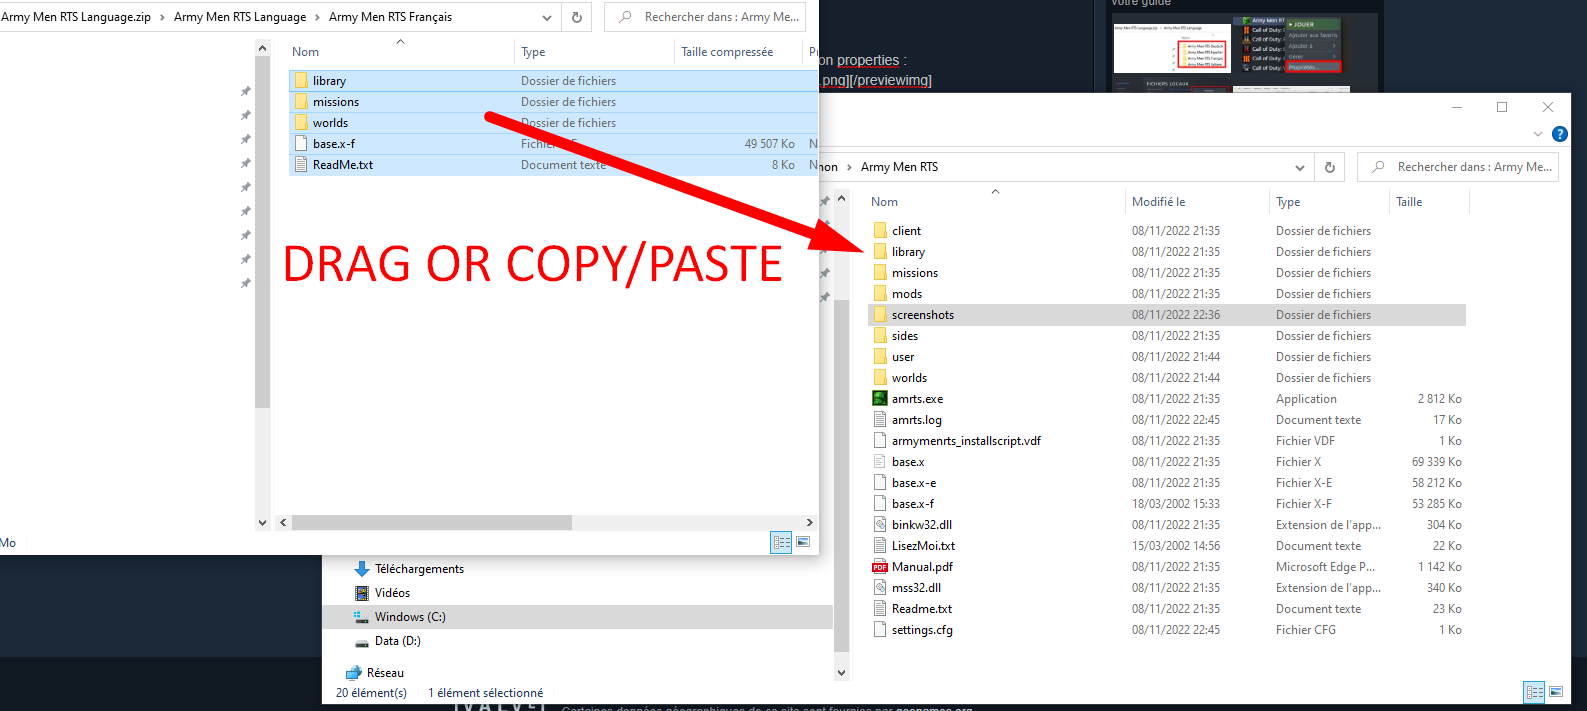Select the base.x file row
The width and height of the screenshot is (1587, 711).
tap(1166, 461)
